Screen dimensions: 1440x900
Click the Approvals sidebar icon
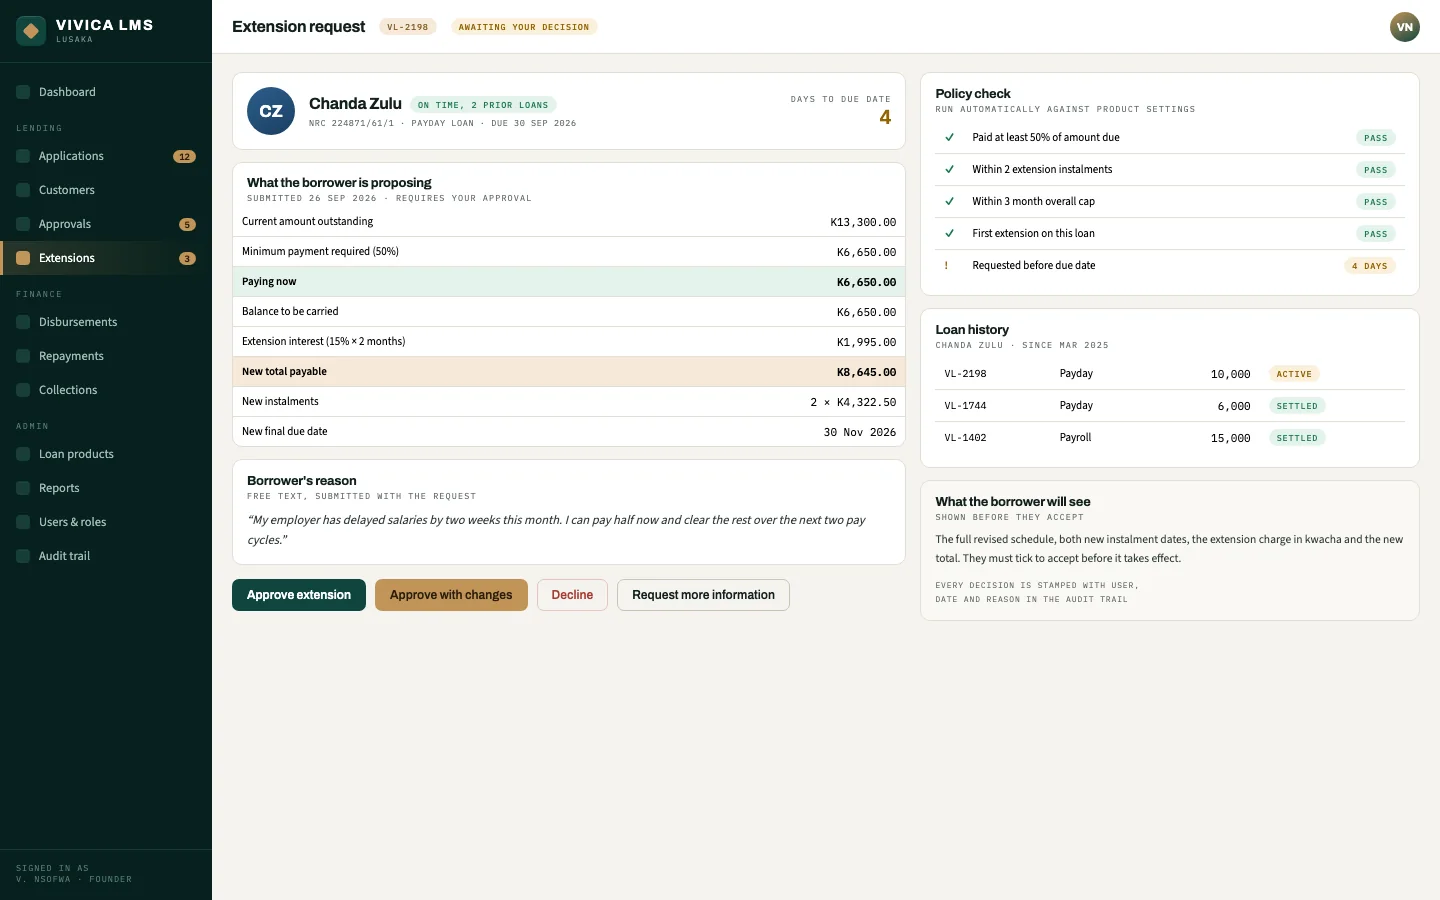pos(23,224)
